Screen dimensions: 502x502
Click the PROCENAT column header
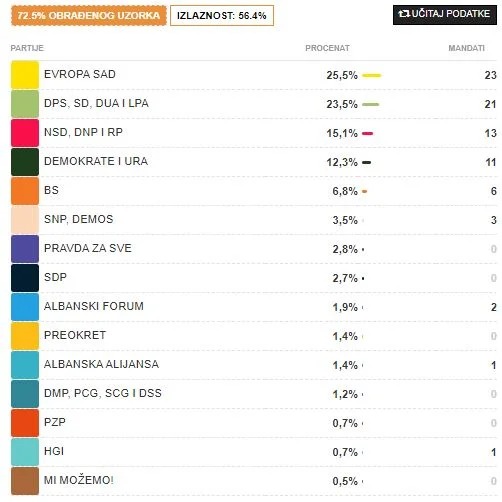(327, 48)
